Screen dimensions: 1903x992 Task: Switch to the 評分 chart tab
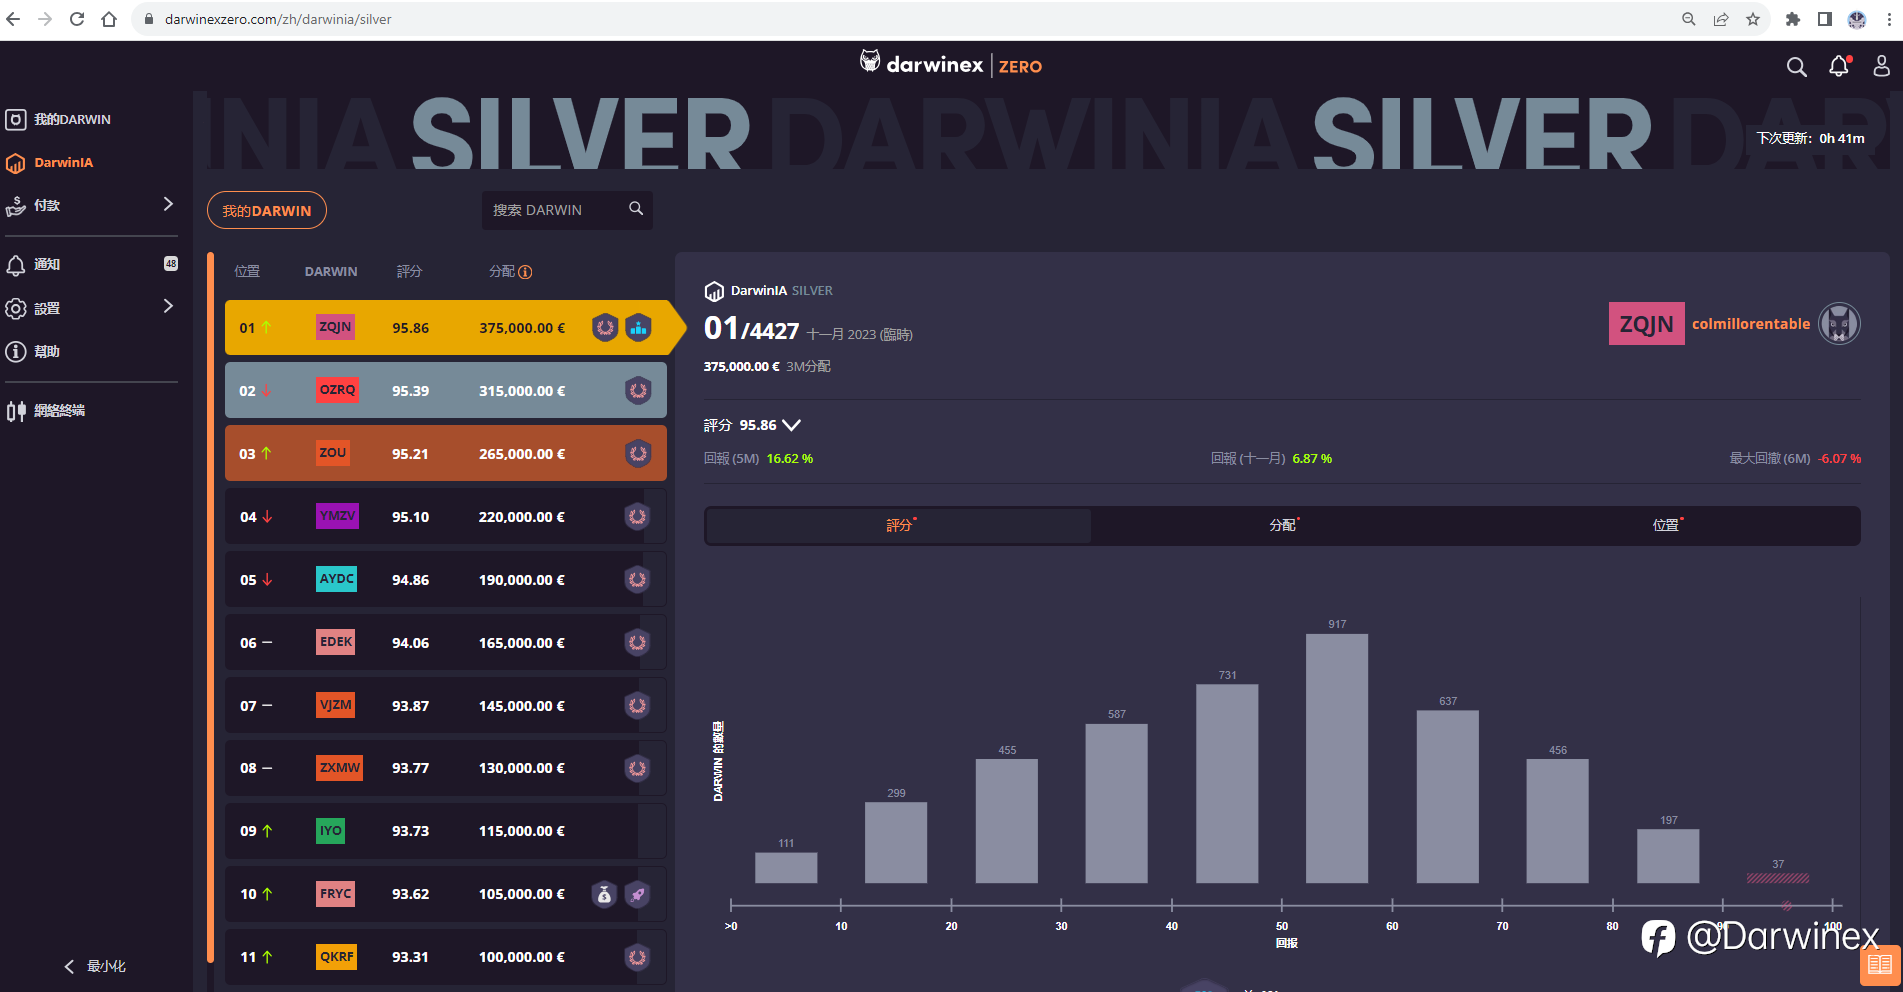[x=899, y=526]
